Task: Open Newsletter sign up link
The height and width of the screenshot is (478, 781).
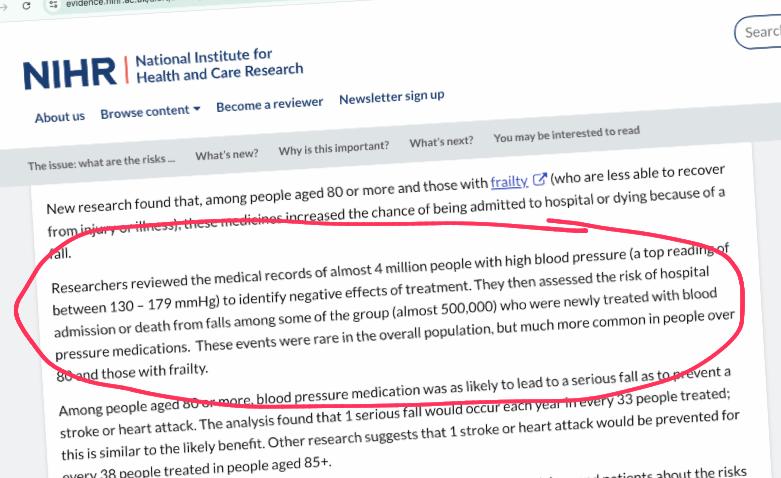Action: point(391,97)
